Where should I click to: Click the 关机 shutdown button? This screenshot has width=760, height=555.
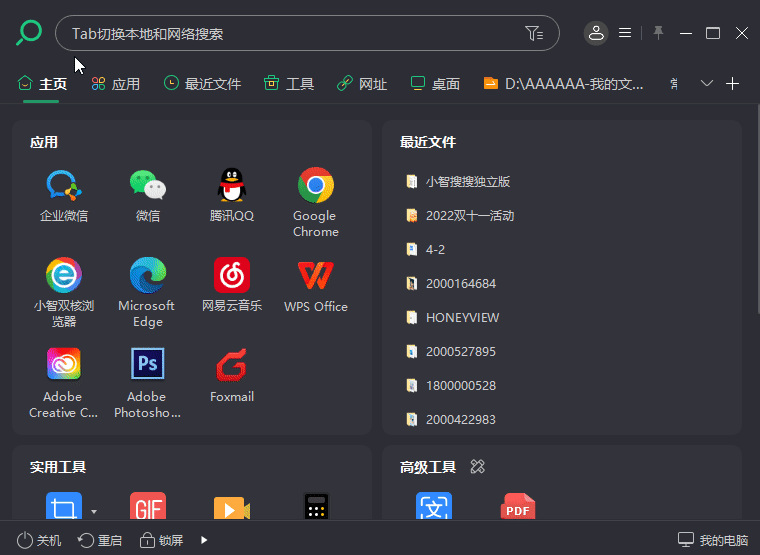39,540
